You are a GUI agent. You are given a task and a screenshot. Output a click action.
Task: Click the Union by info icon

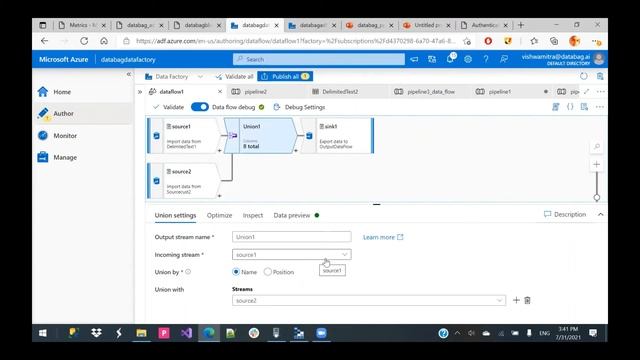click(x=188, y=271)
